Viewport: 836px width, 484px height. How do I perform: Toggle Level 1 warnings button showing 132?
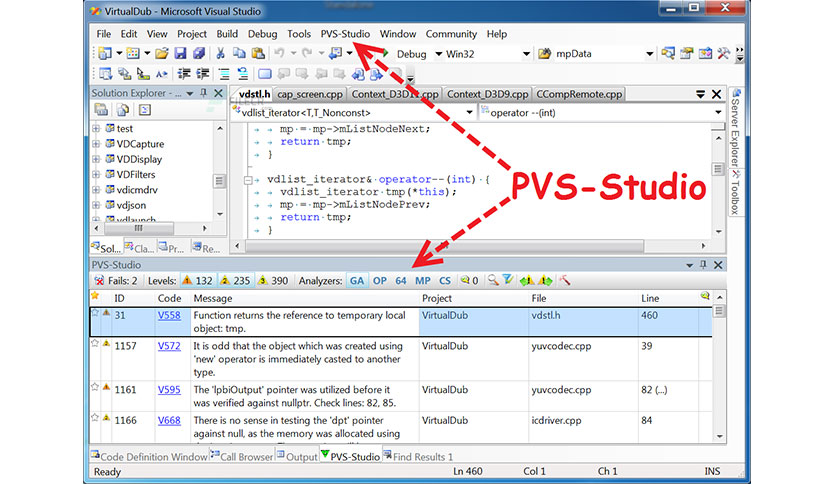[197, 280]
